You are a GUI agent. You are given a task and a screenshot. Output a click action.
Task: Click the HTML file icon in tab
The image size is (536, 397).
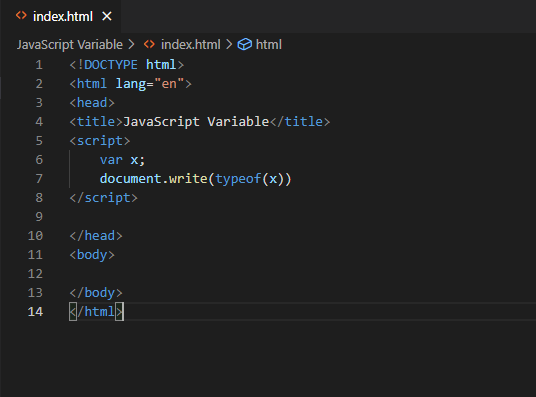pos(21,16)
